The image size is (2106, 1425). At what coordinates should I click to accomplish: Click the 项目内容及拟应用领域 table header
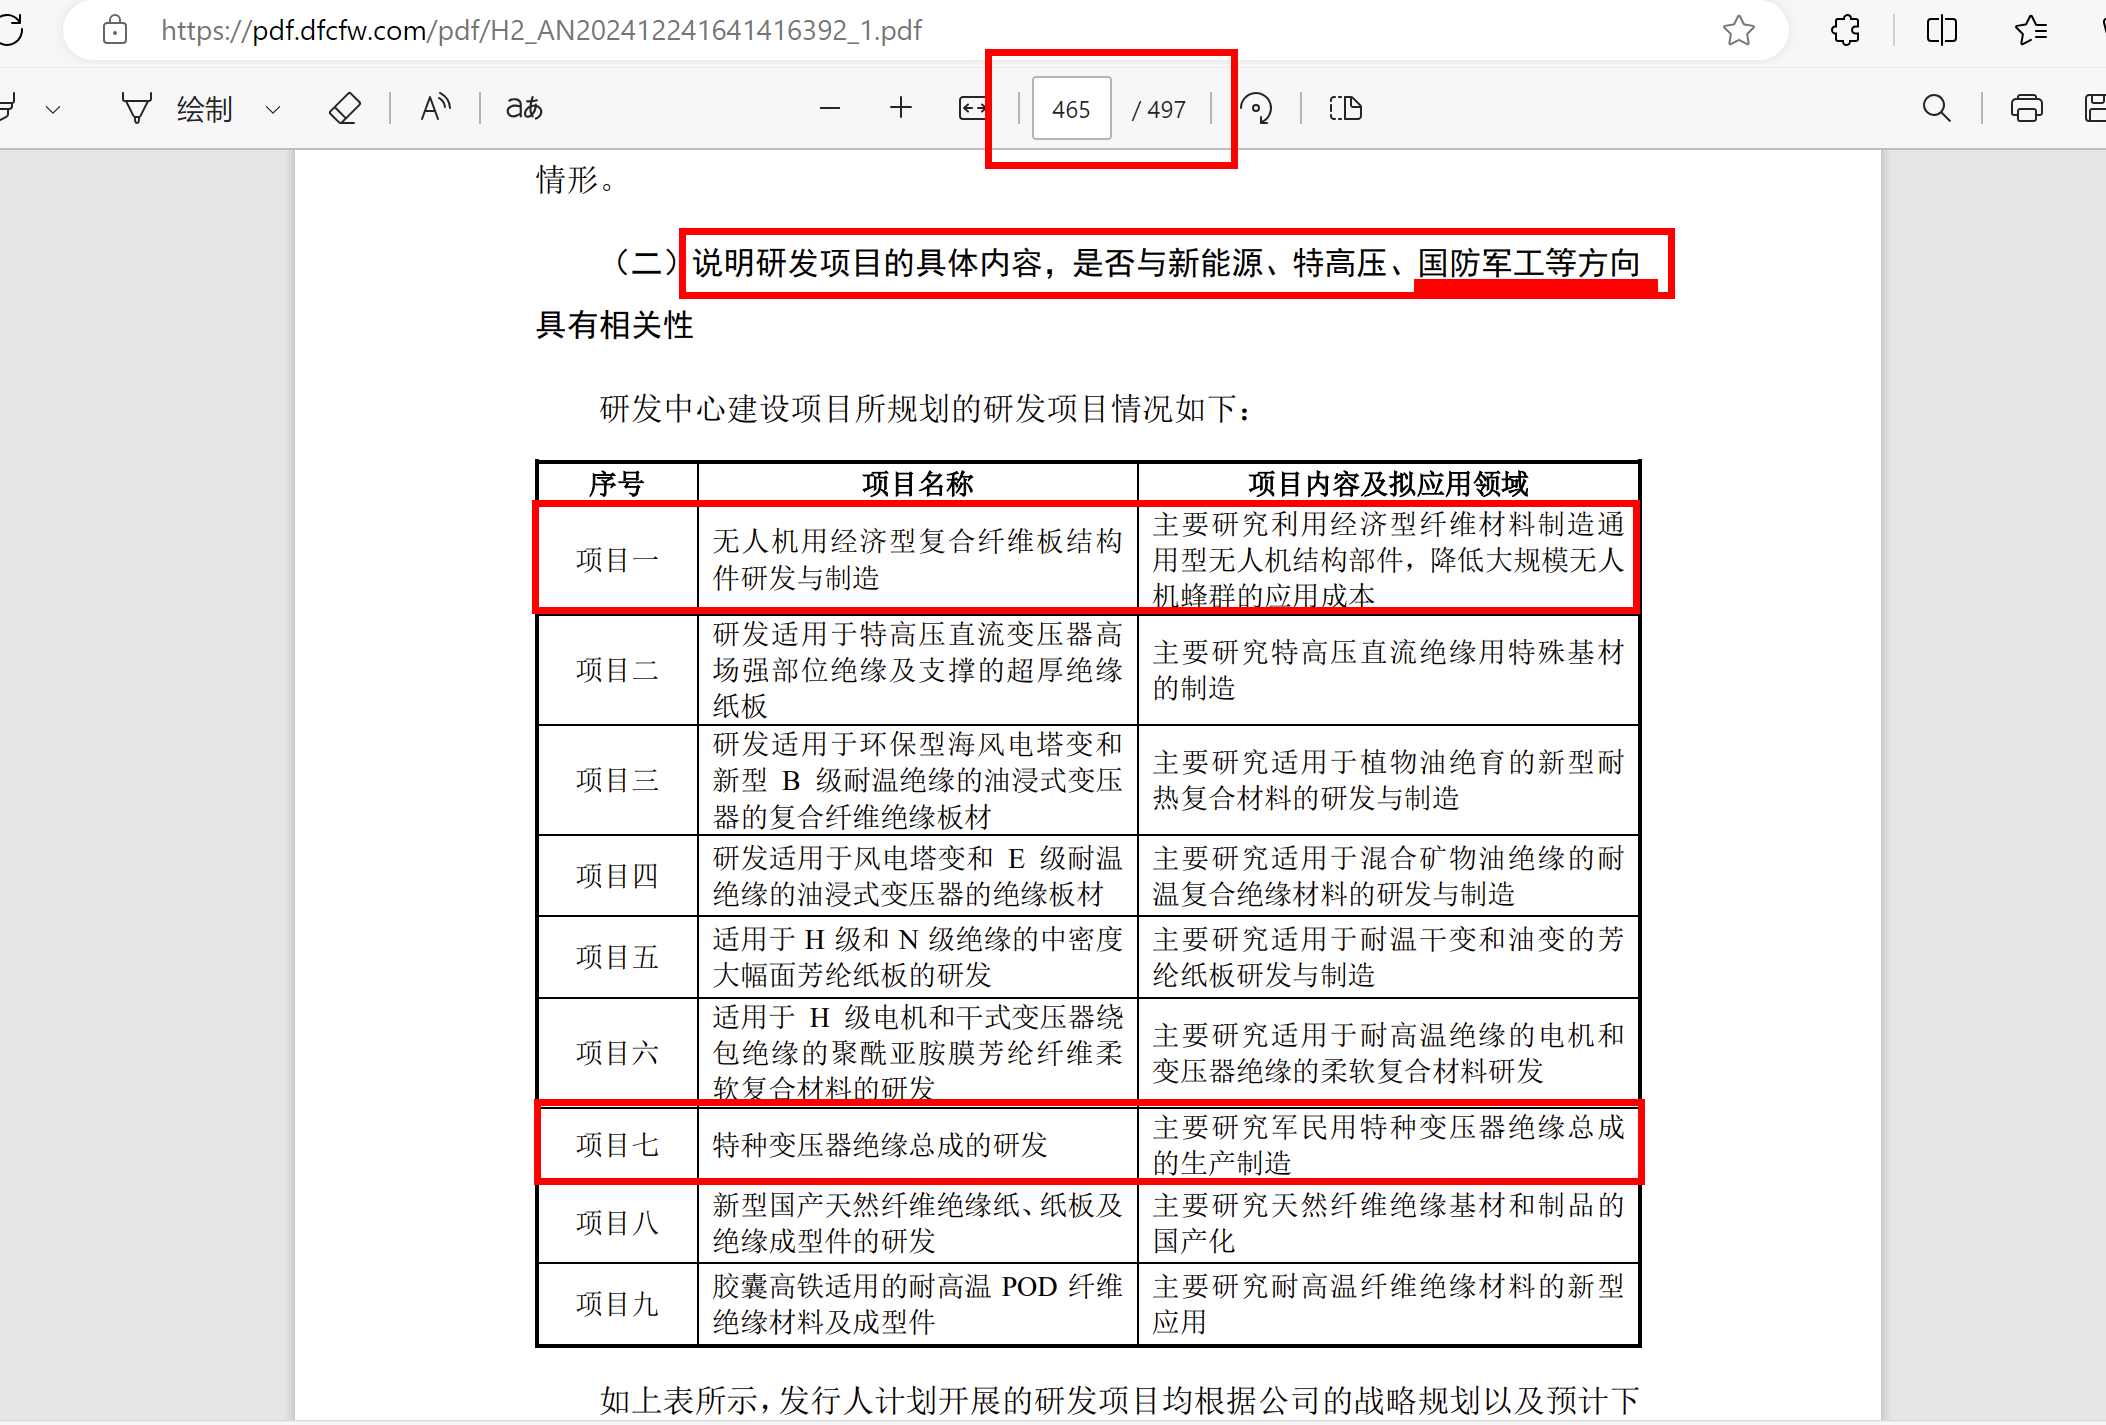(x=1388, y=483)
